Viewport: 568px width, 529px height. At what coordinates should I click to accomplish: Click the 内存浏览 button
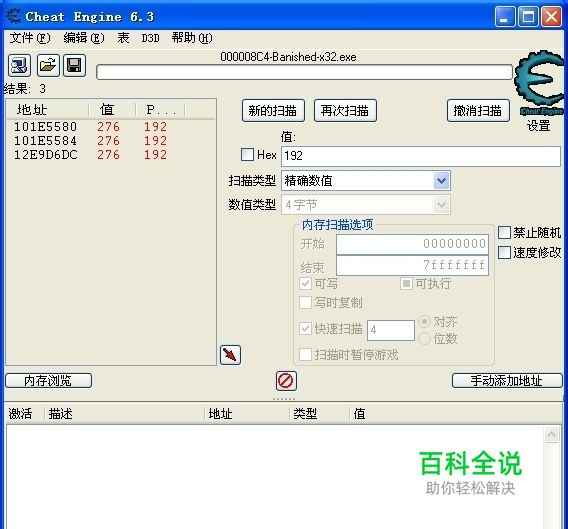(x=49, y=380)
